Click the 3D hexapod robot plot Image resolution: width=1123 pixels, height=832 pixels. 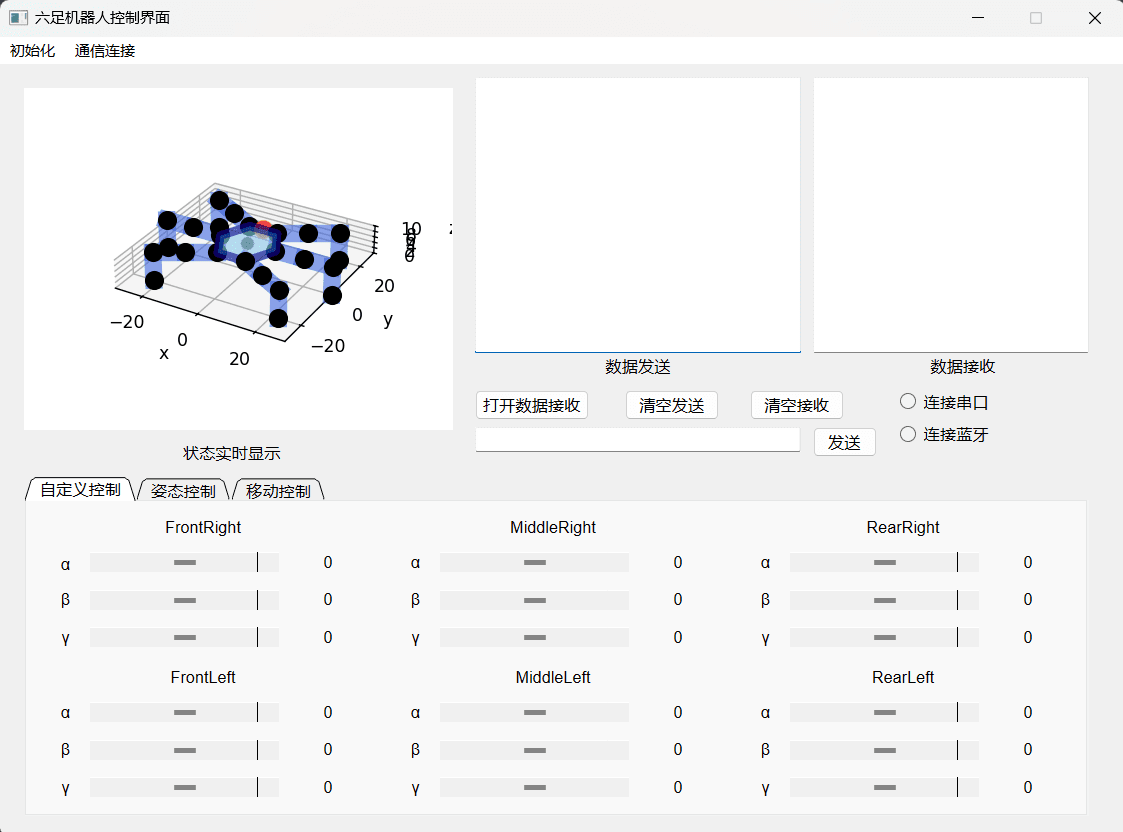238,259
